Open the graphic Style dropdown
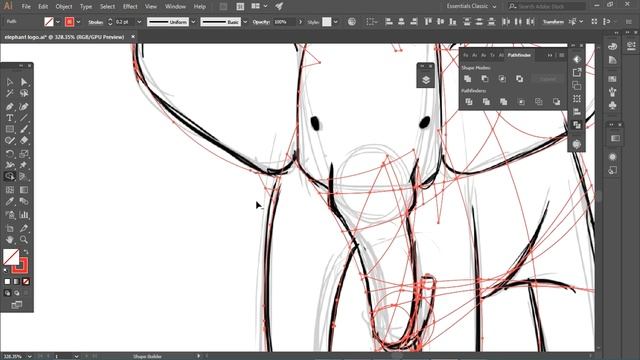640x360 pixels. [x=336, y=22]
